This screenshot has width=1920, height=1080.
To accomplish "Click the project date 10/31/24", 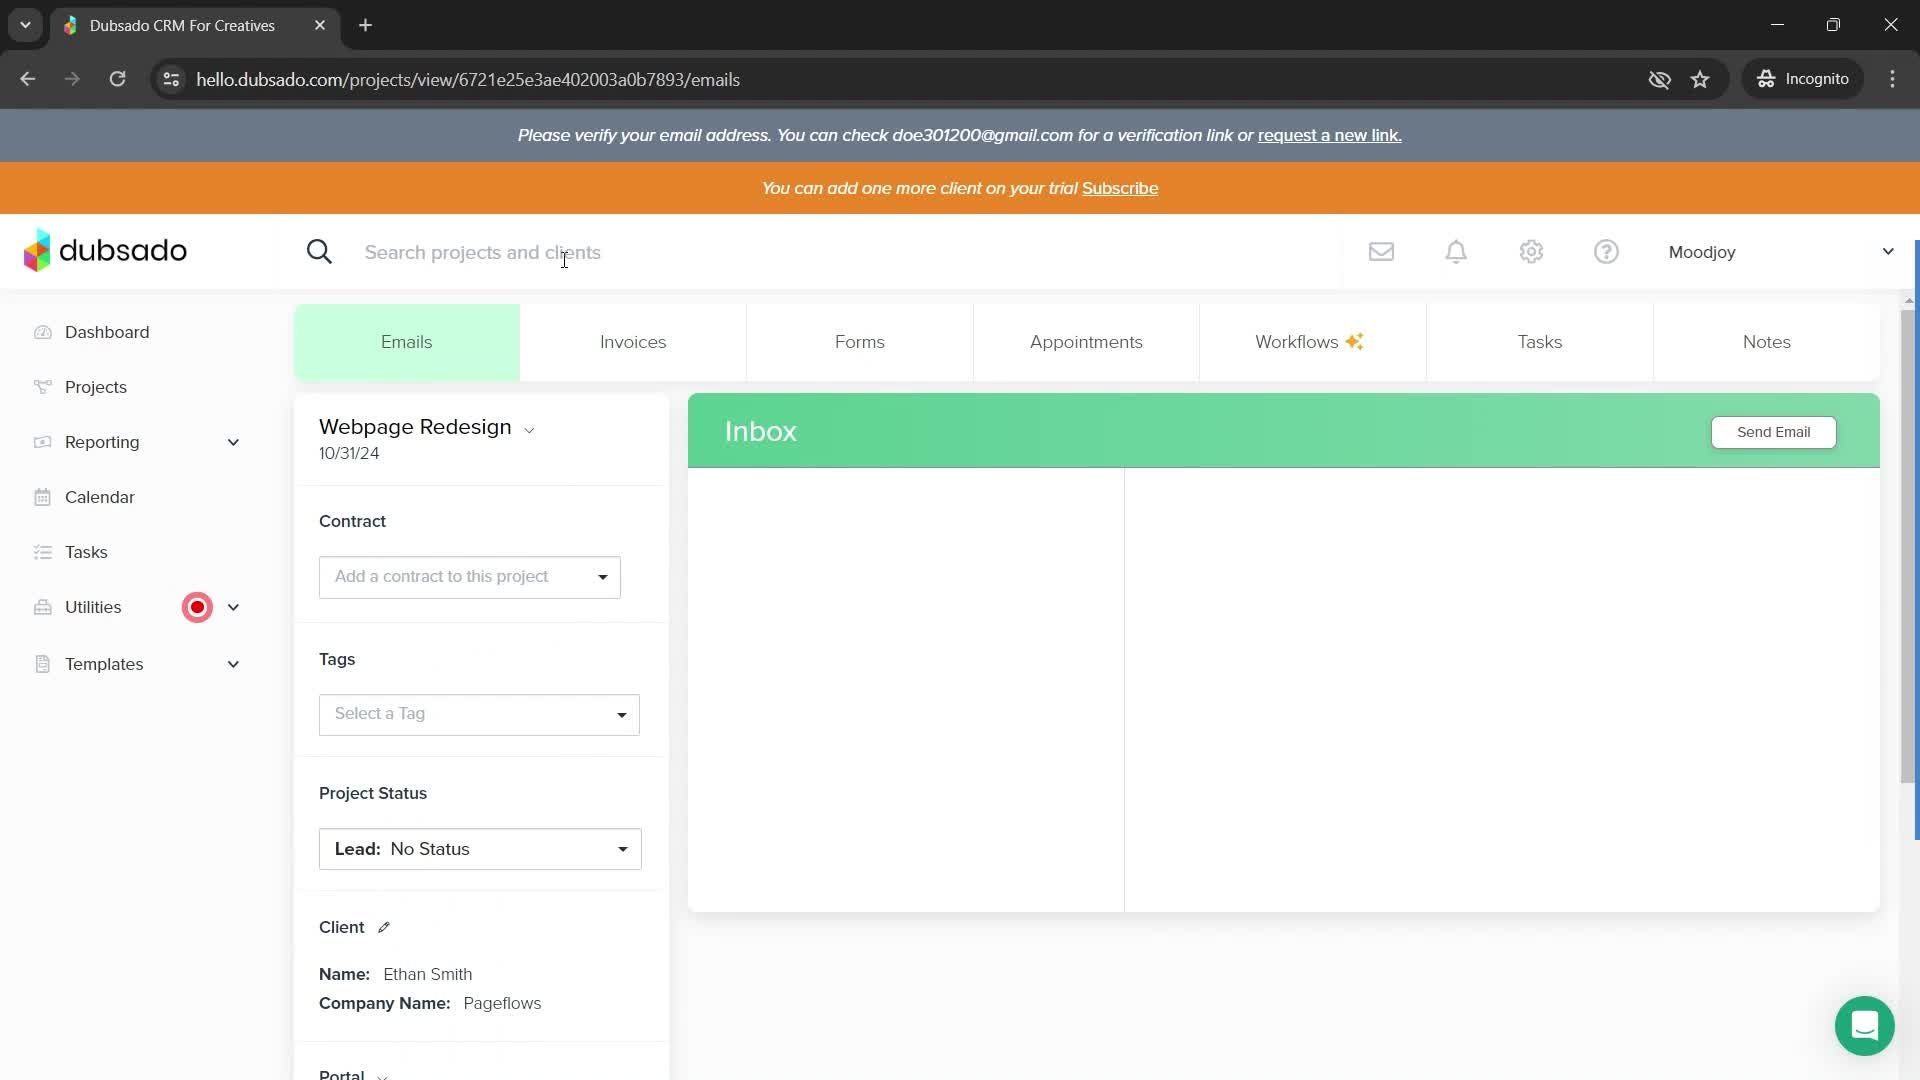I will (x=349, y=453).
